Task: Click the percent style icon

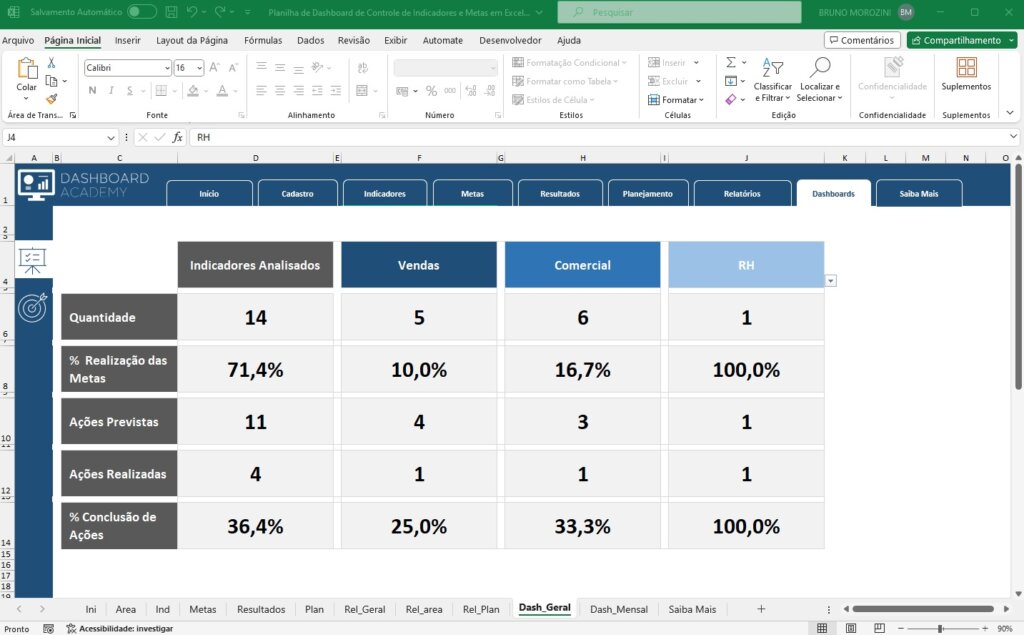Action: (431, 91)
